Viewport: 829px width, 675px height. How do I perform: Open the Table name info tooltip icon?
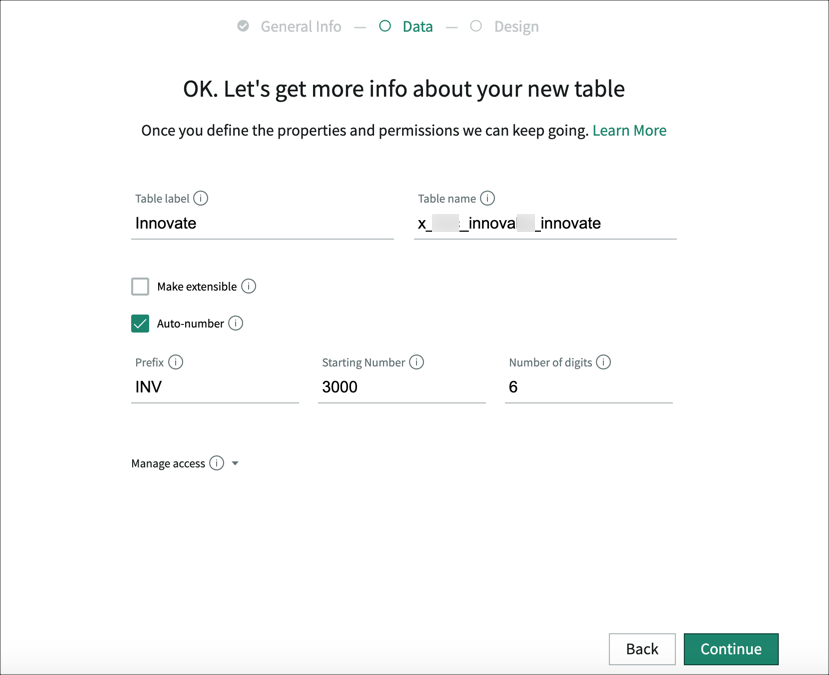click(x=489, y=198)
